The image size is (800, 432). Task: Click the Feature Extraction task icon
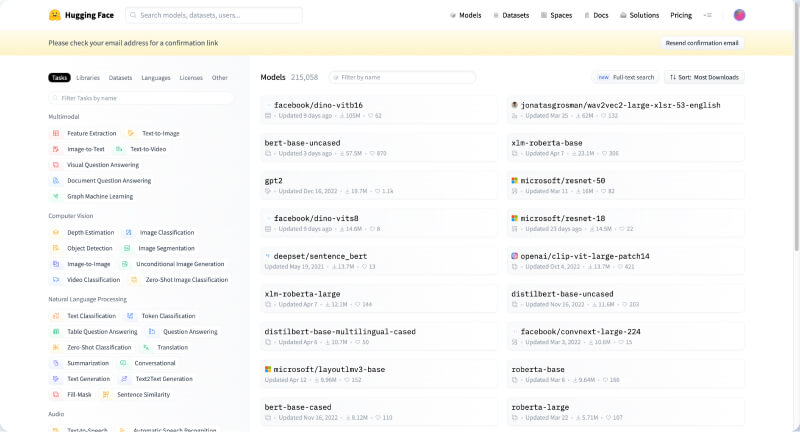click(56, 133)
